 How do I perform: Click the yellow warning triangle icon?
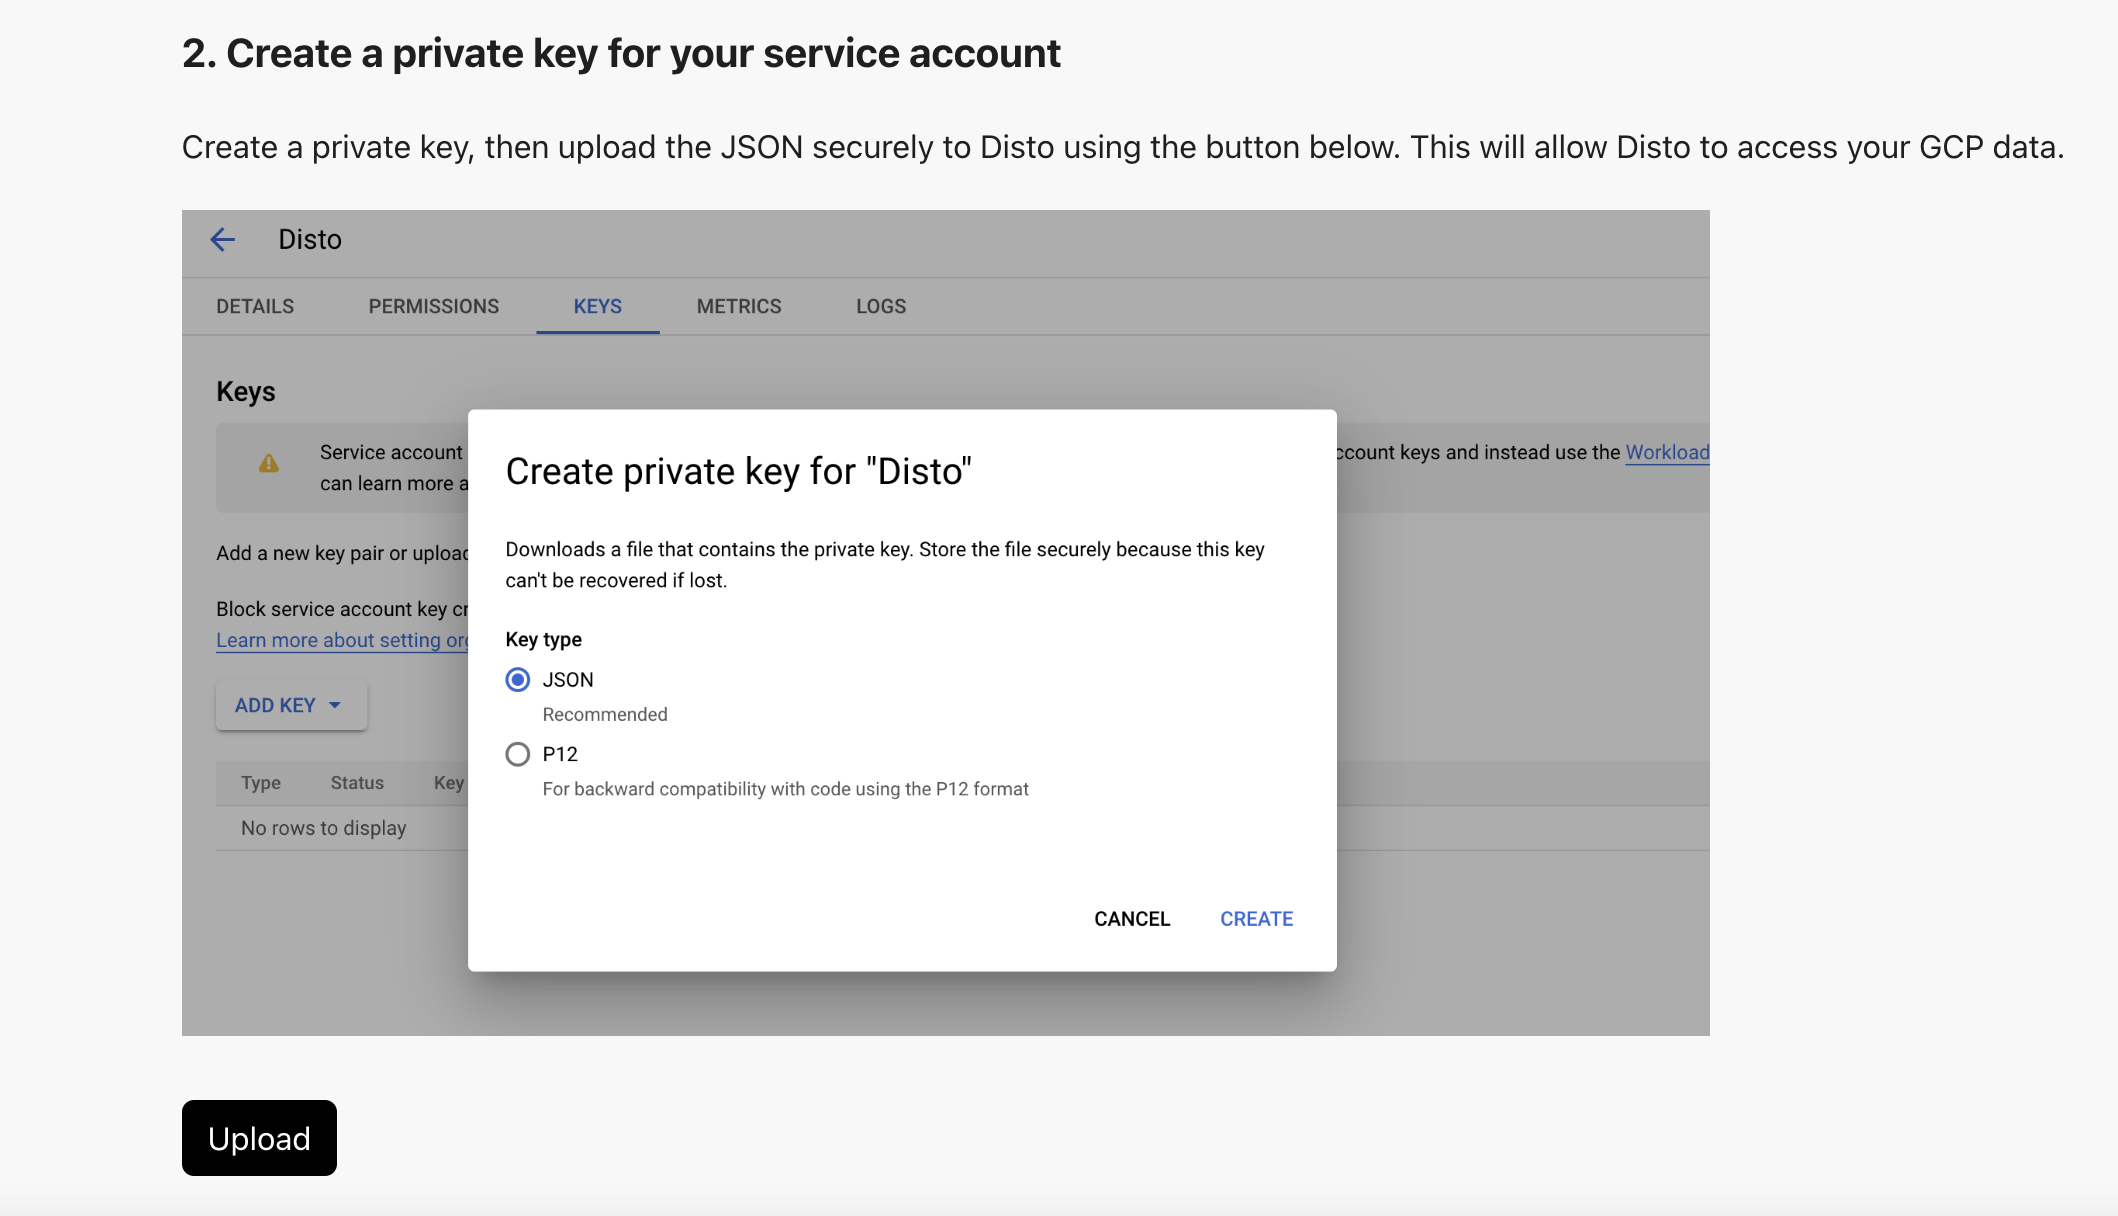[269, 464]
